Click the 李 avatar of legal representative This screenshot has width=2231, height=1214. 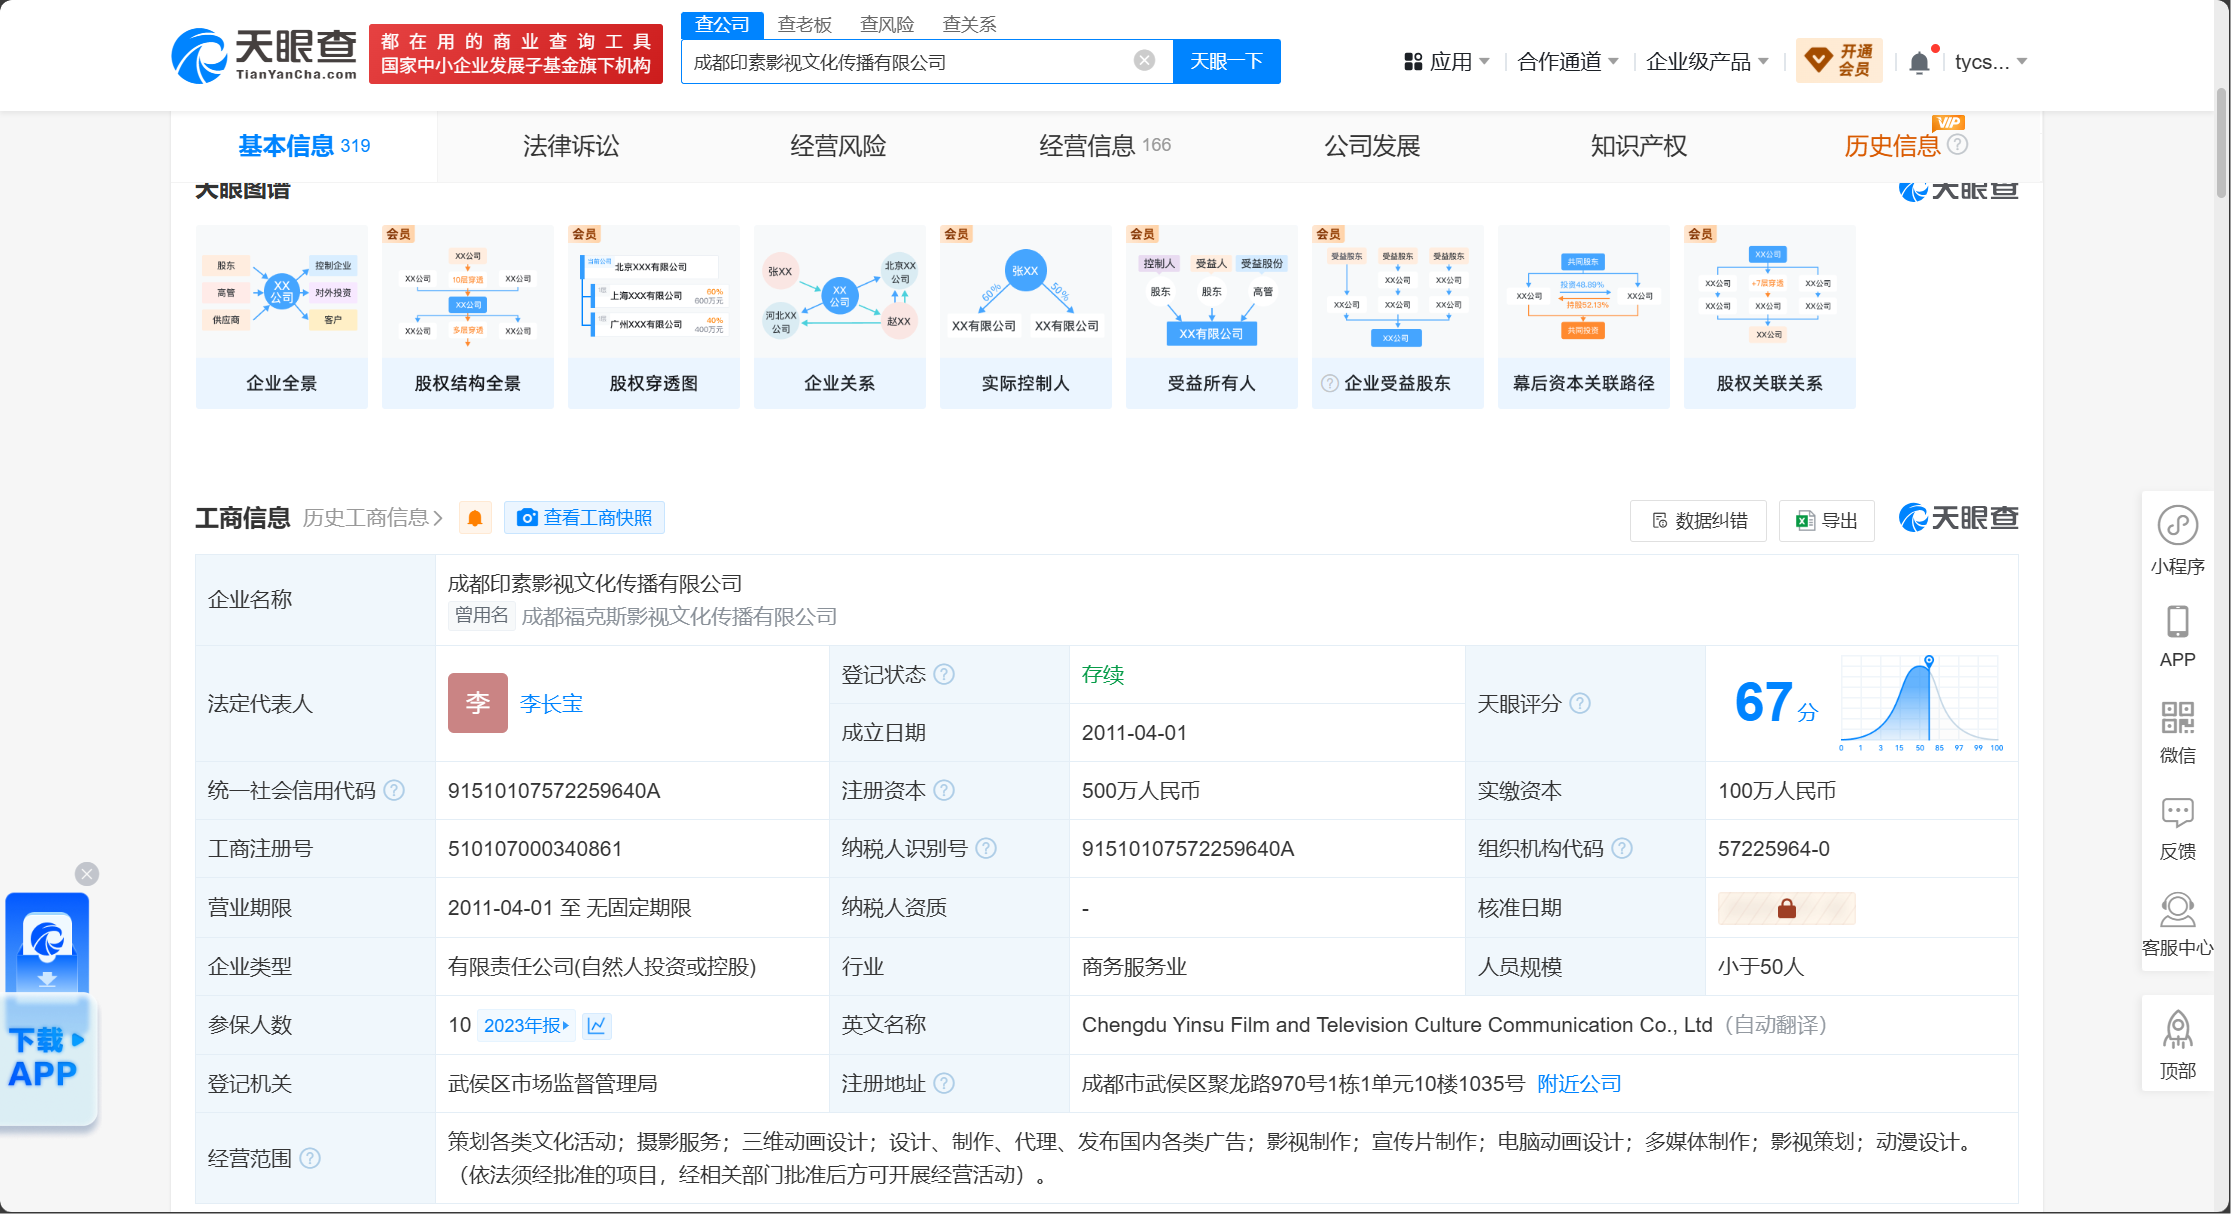point(477,703)
